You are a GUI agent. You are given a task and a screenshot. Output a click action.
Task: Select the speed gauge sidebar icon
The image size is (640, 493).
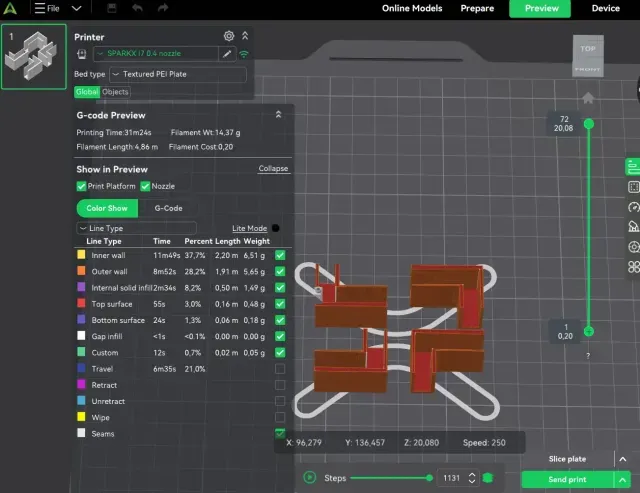[x=633, y=207]
